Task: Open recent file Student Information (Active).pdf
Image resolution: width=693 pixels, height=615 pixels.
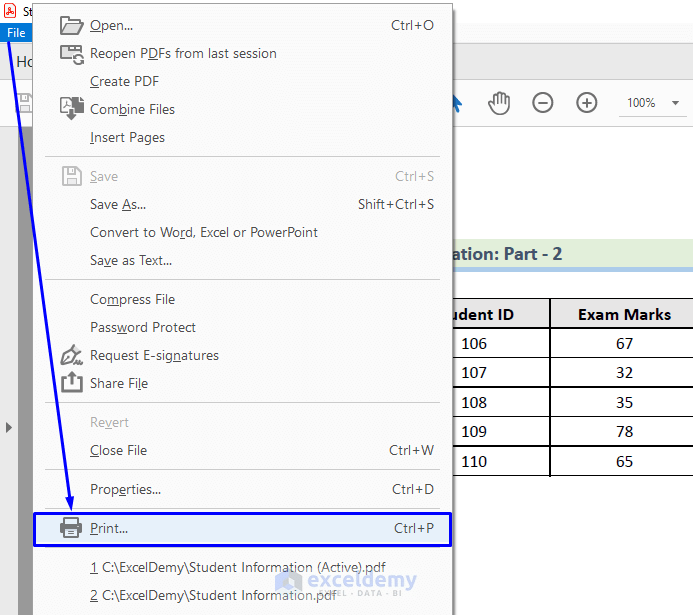Action: click(x=243, y=567)
